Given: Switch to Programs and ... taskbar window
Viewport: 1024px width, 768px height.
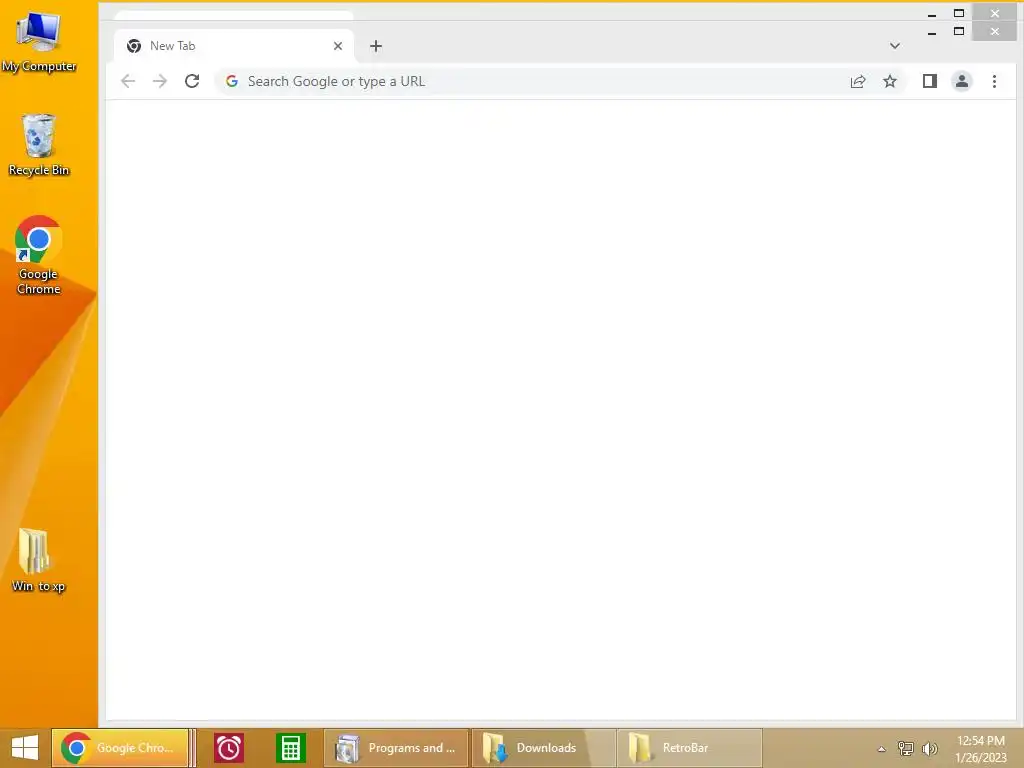Looking at the screenshot, I should 396,748.
